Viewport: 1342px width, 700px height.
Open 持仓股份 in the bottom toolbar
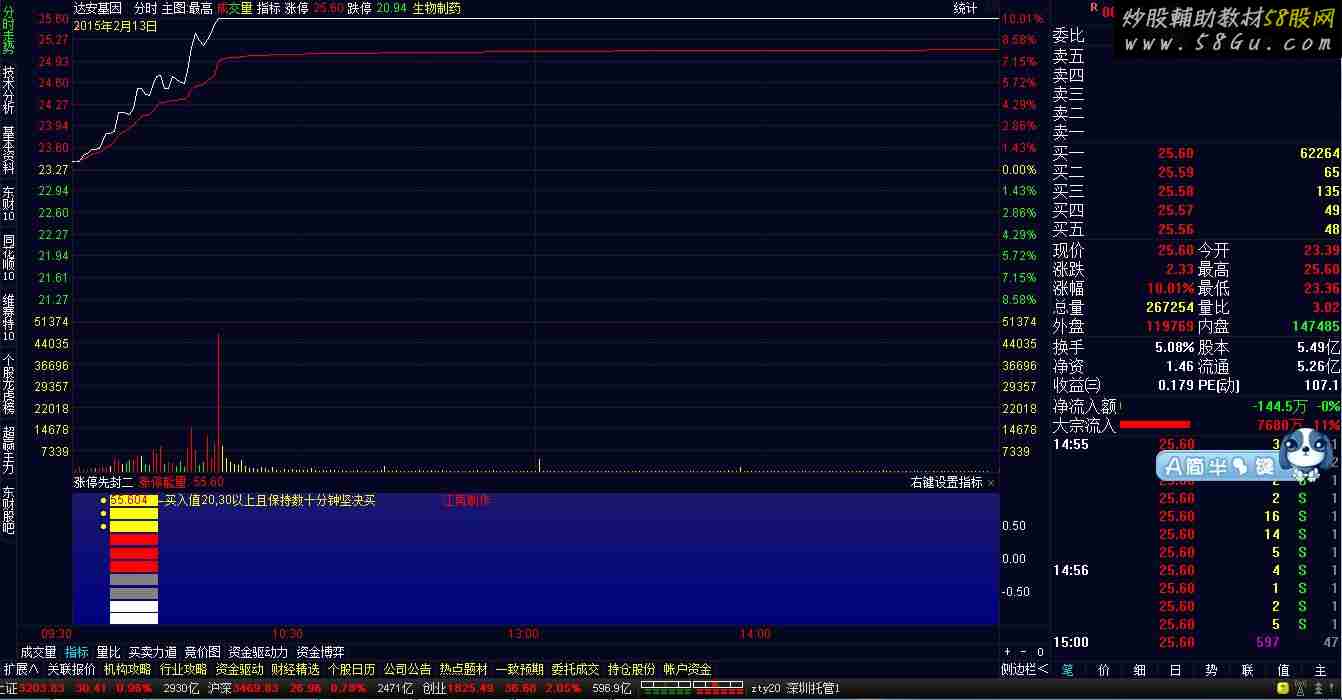pyautogui.click(x=632, y=669)
